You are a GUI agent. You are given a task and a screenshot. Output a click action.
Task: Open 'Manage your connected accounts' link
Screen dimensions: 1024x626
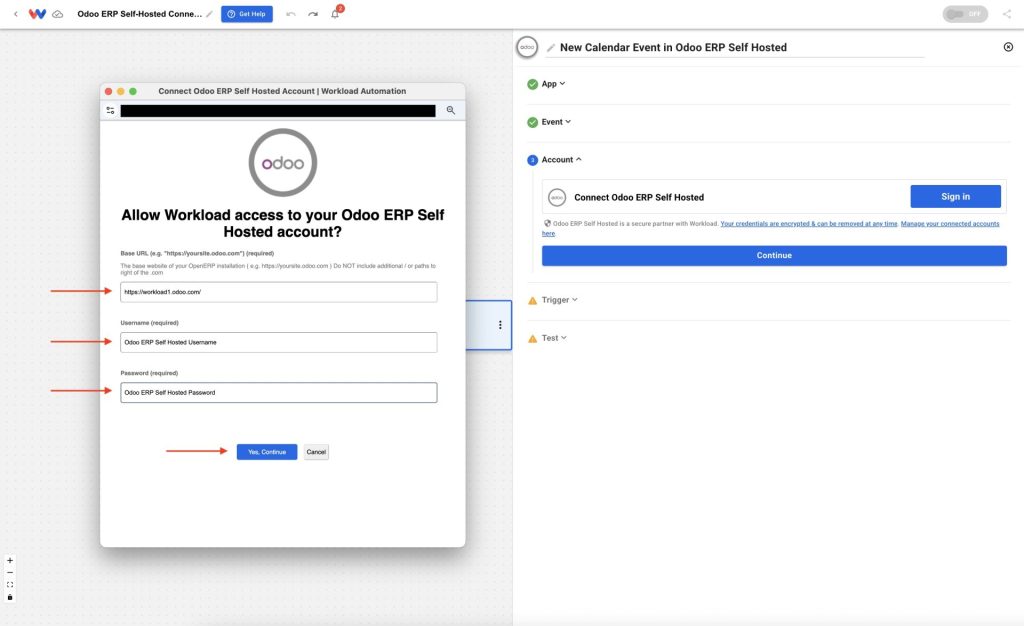[950, 223]
